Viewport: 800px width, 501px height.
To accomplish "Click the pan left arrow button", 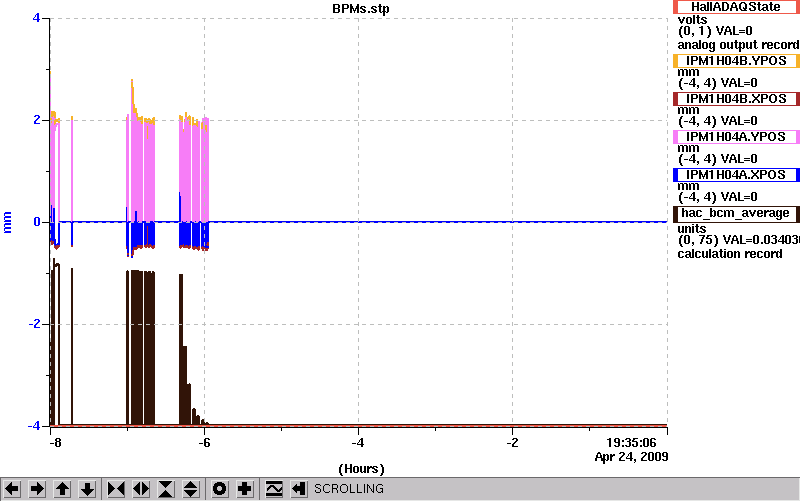I will (x=12, y=489).
